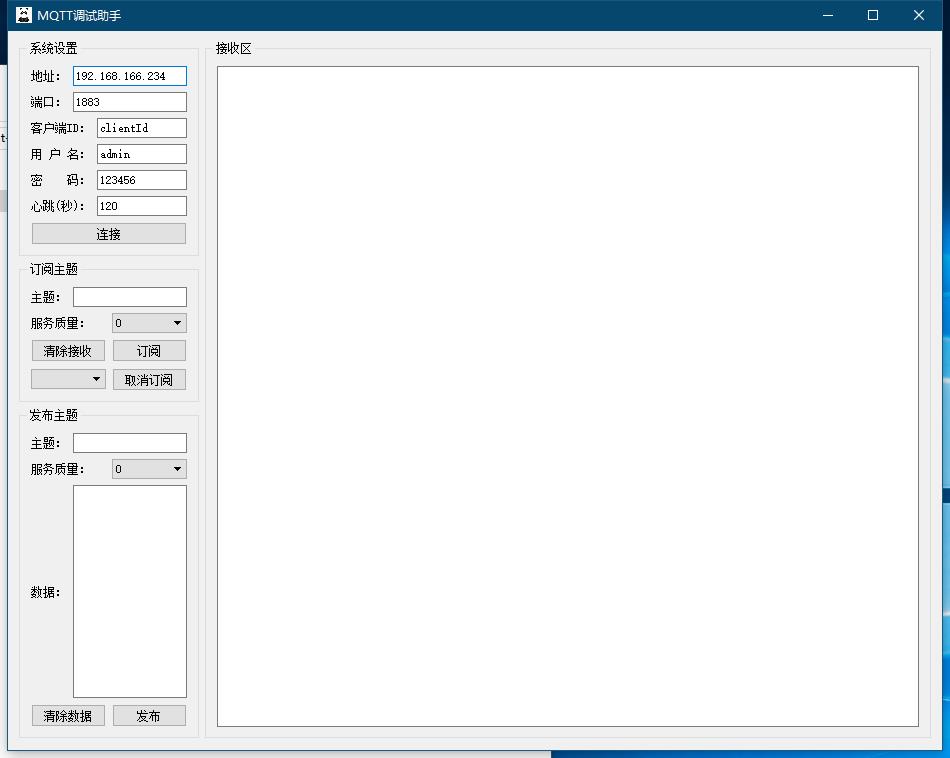Minimize the MQTT调试助手 window
Image resolution: width=950 pixels, height=758 pixels.
coord(828,15)
